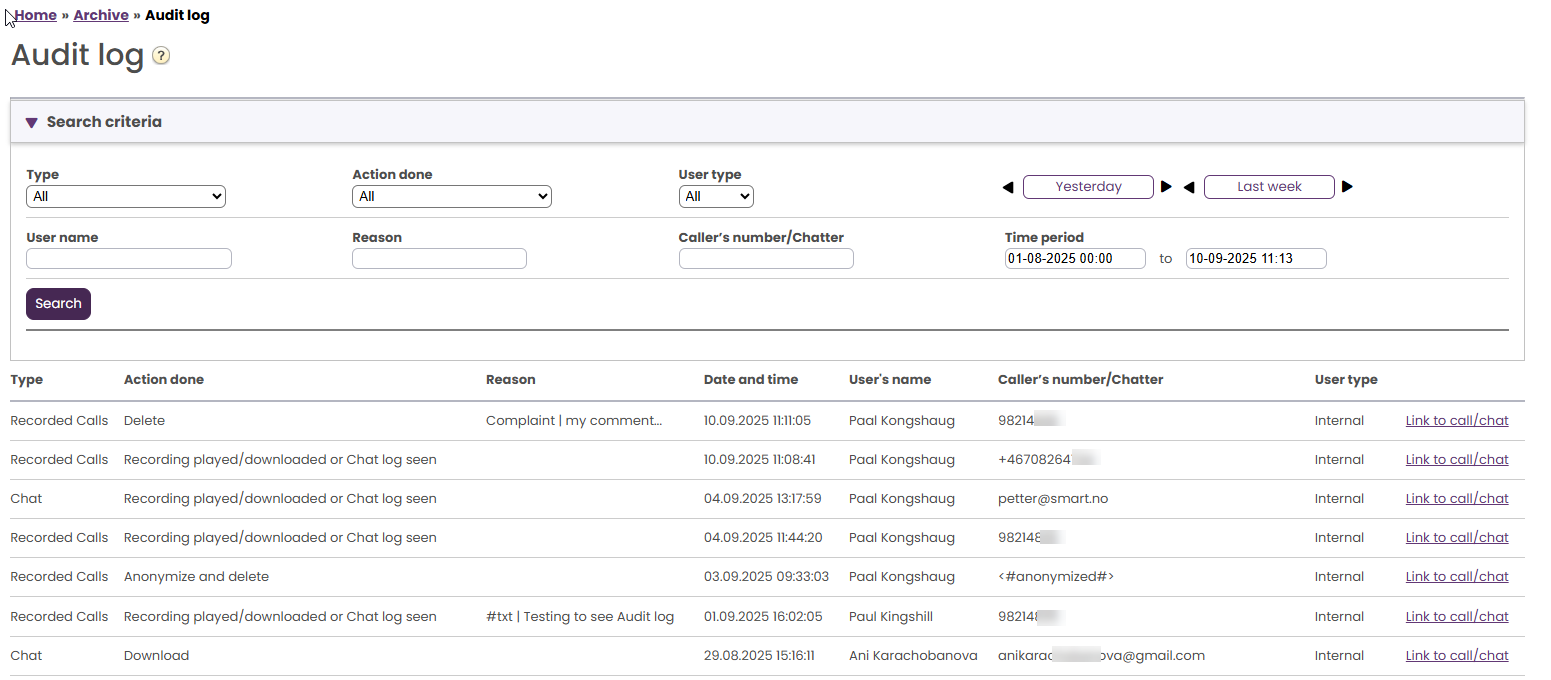Click the Caller's number/Chatter input field

(x=766, y=259)
